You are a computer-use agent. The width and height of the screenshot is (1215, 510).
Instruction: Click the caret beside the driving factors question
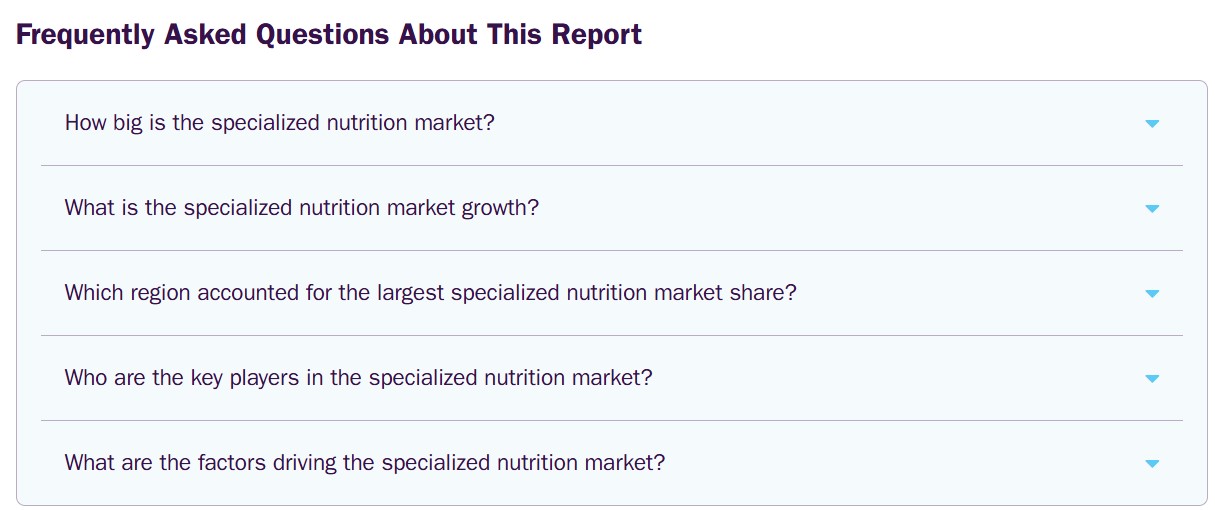(x=1152, y=464)
